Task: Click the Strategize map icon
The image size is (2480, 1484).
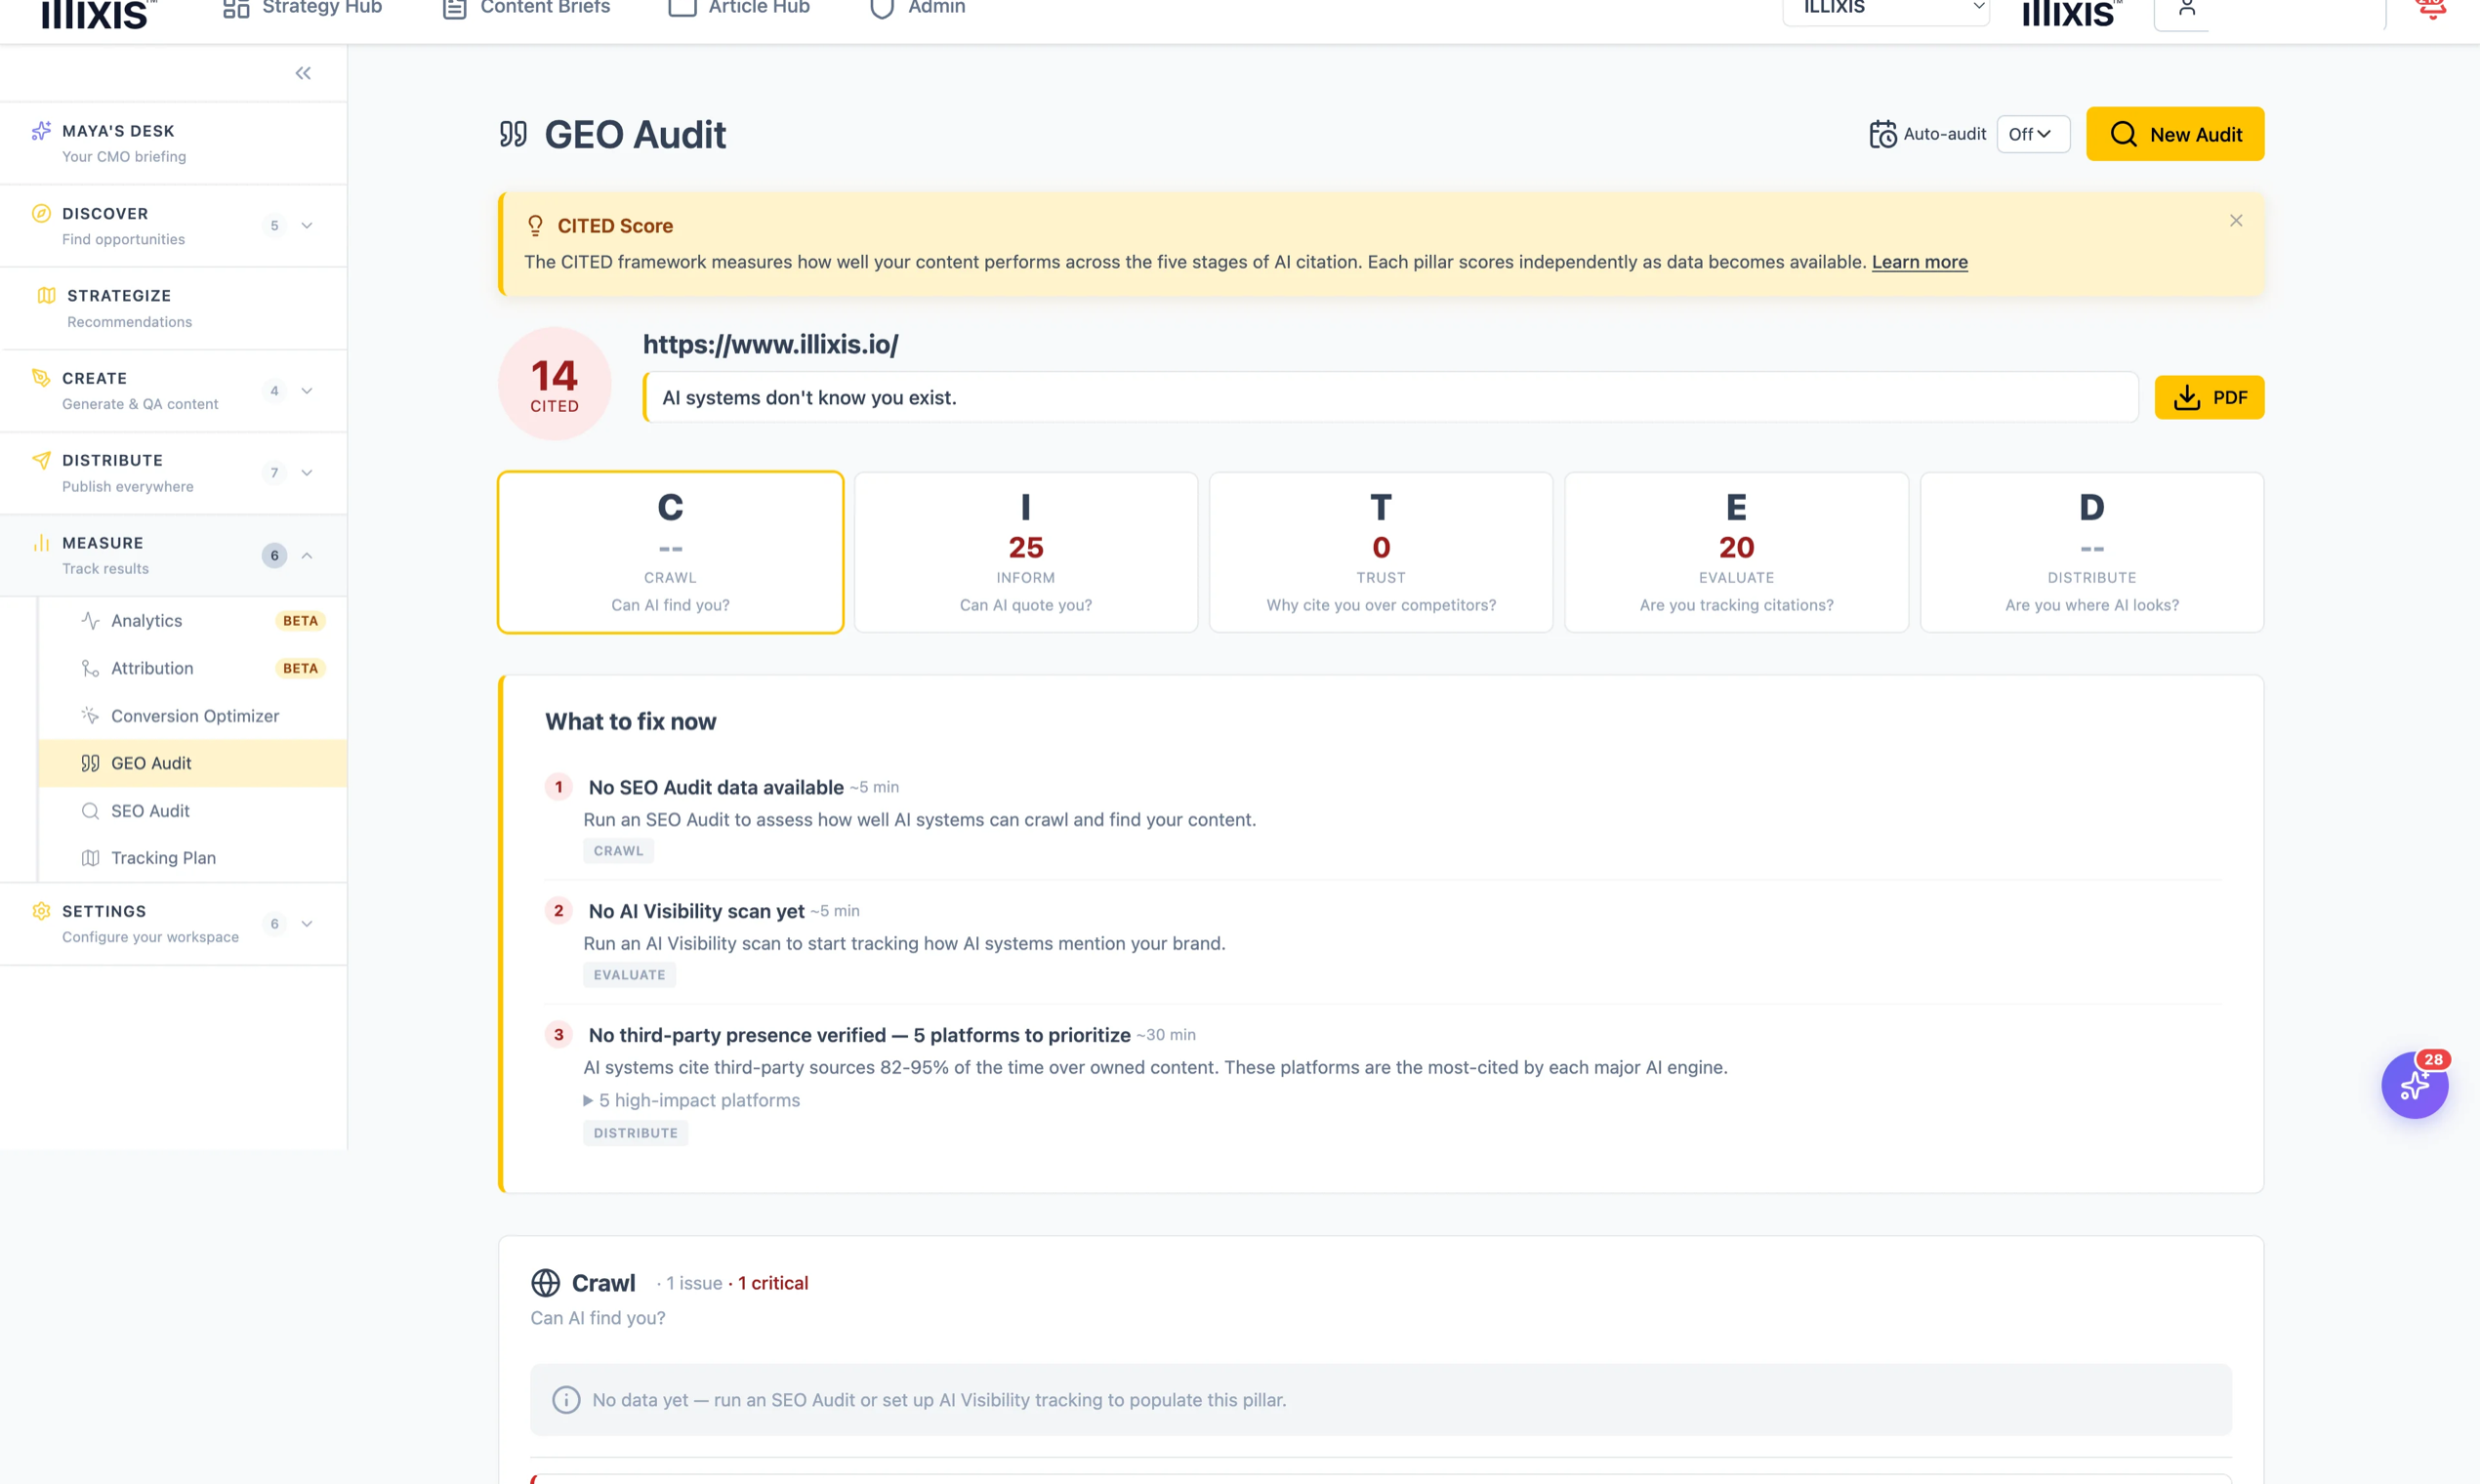Action: (46, 295)
